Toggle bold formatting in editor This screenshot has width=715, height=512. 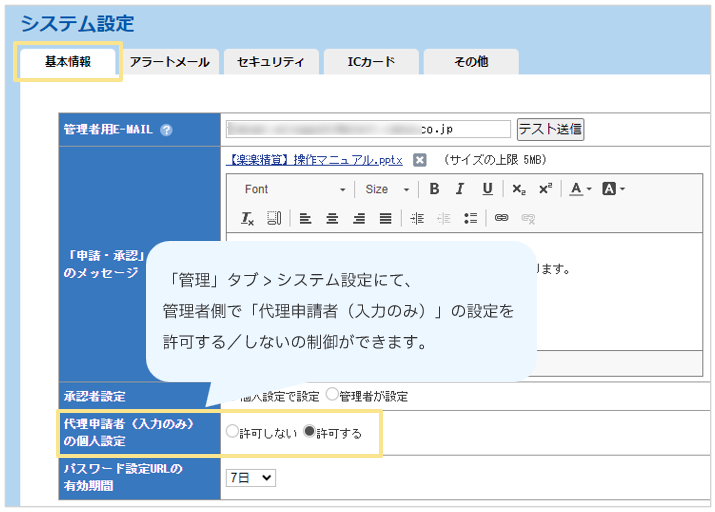435,189
